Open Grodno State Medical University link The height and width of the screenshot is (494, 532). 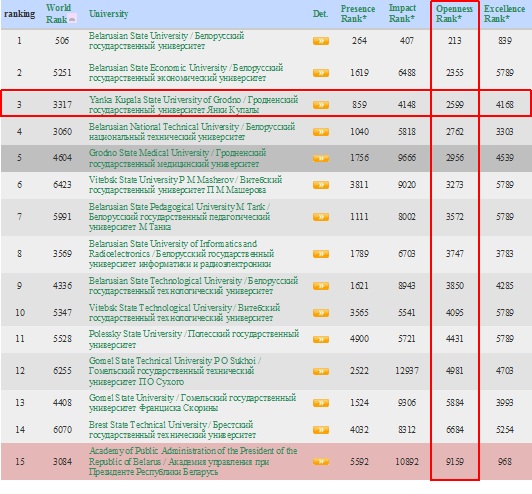coord(177,158)
